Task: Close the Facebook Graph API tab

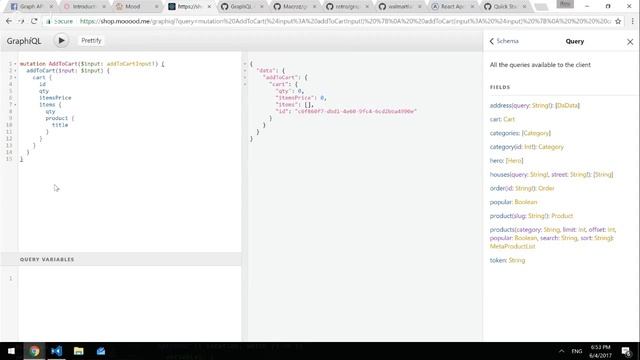Action: [51, 7]
